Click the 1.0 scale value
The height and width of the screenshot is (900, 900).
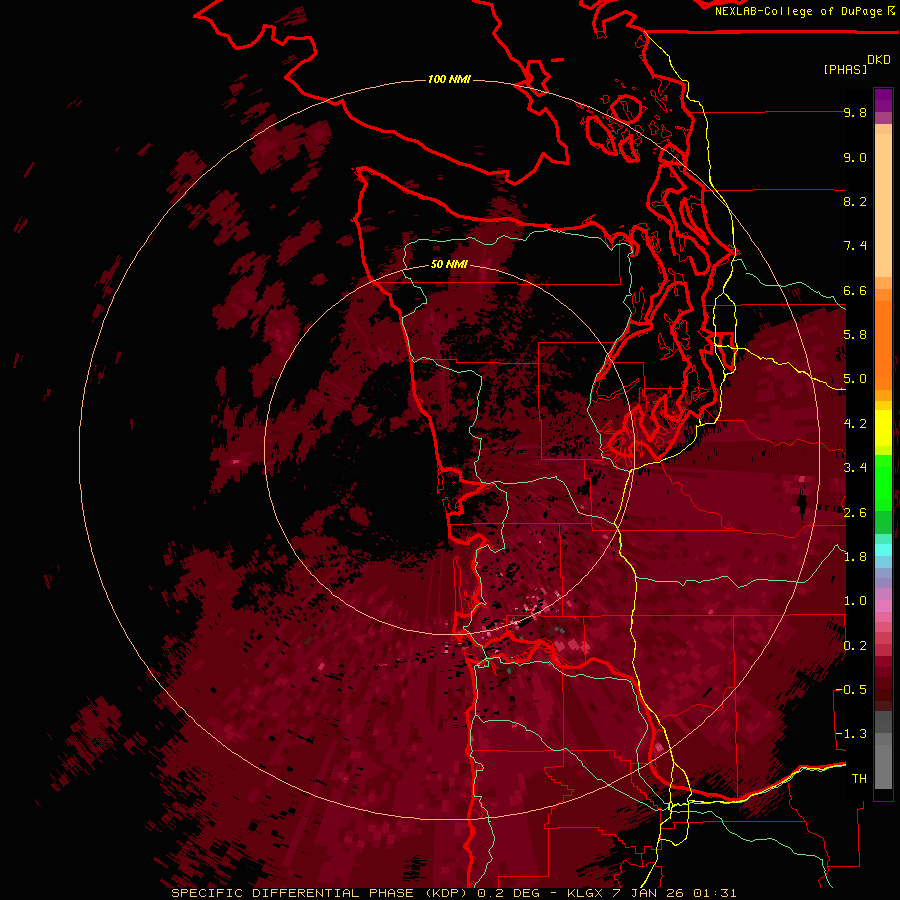pyautogui.click(x=855, y=601)
